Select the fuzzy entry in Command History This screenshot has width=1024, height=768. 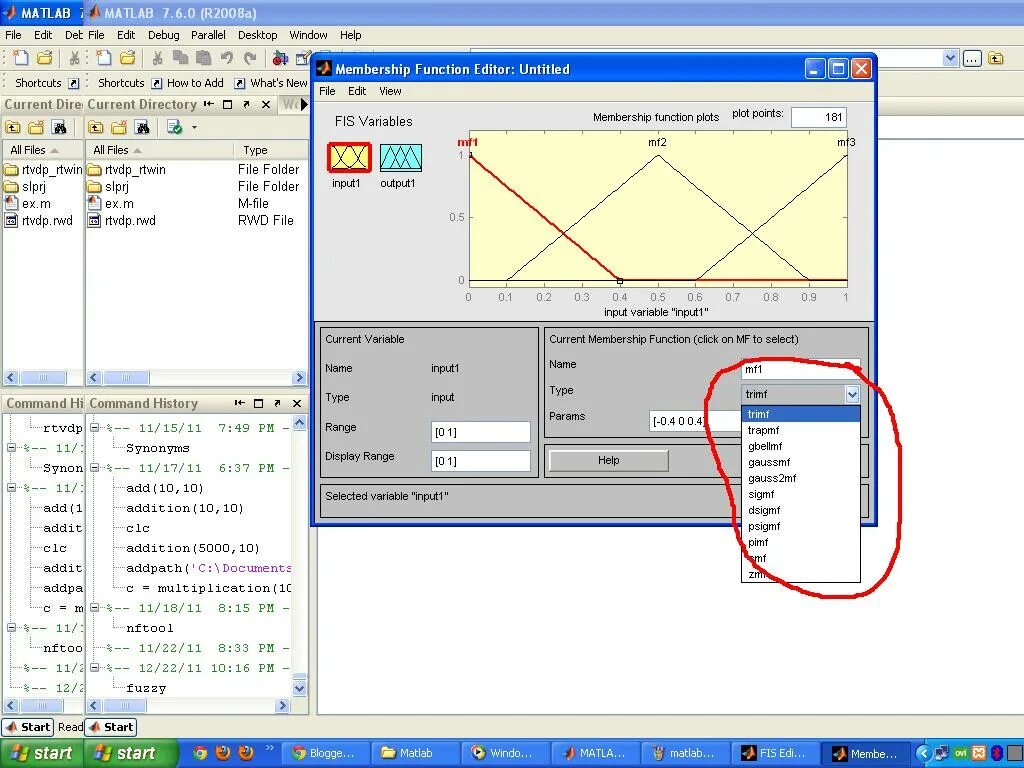tap(146, 688)
